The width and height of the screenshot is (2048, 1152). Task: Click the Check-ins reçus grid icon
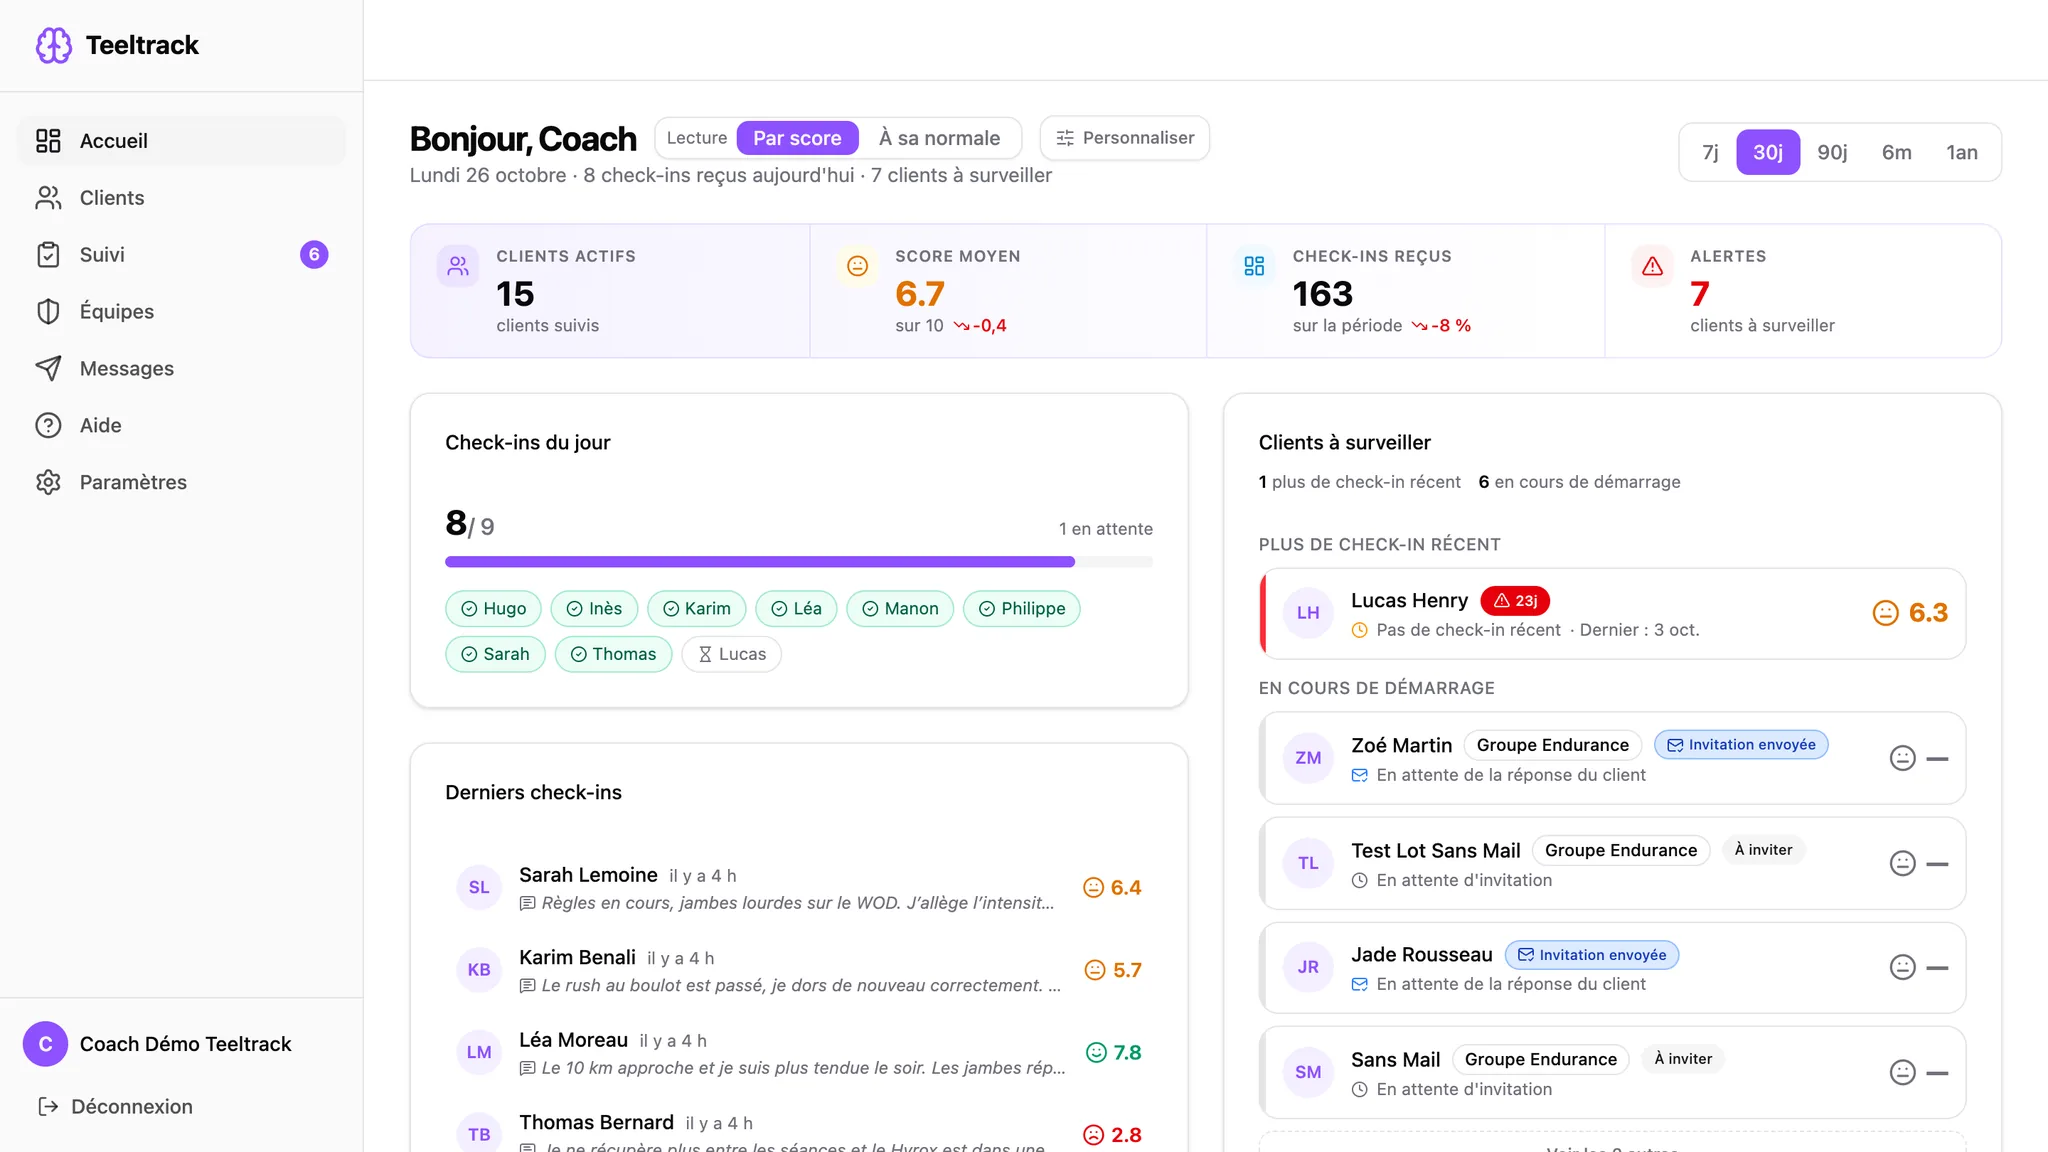(1254, 266)
